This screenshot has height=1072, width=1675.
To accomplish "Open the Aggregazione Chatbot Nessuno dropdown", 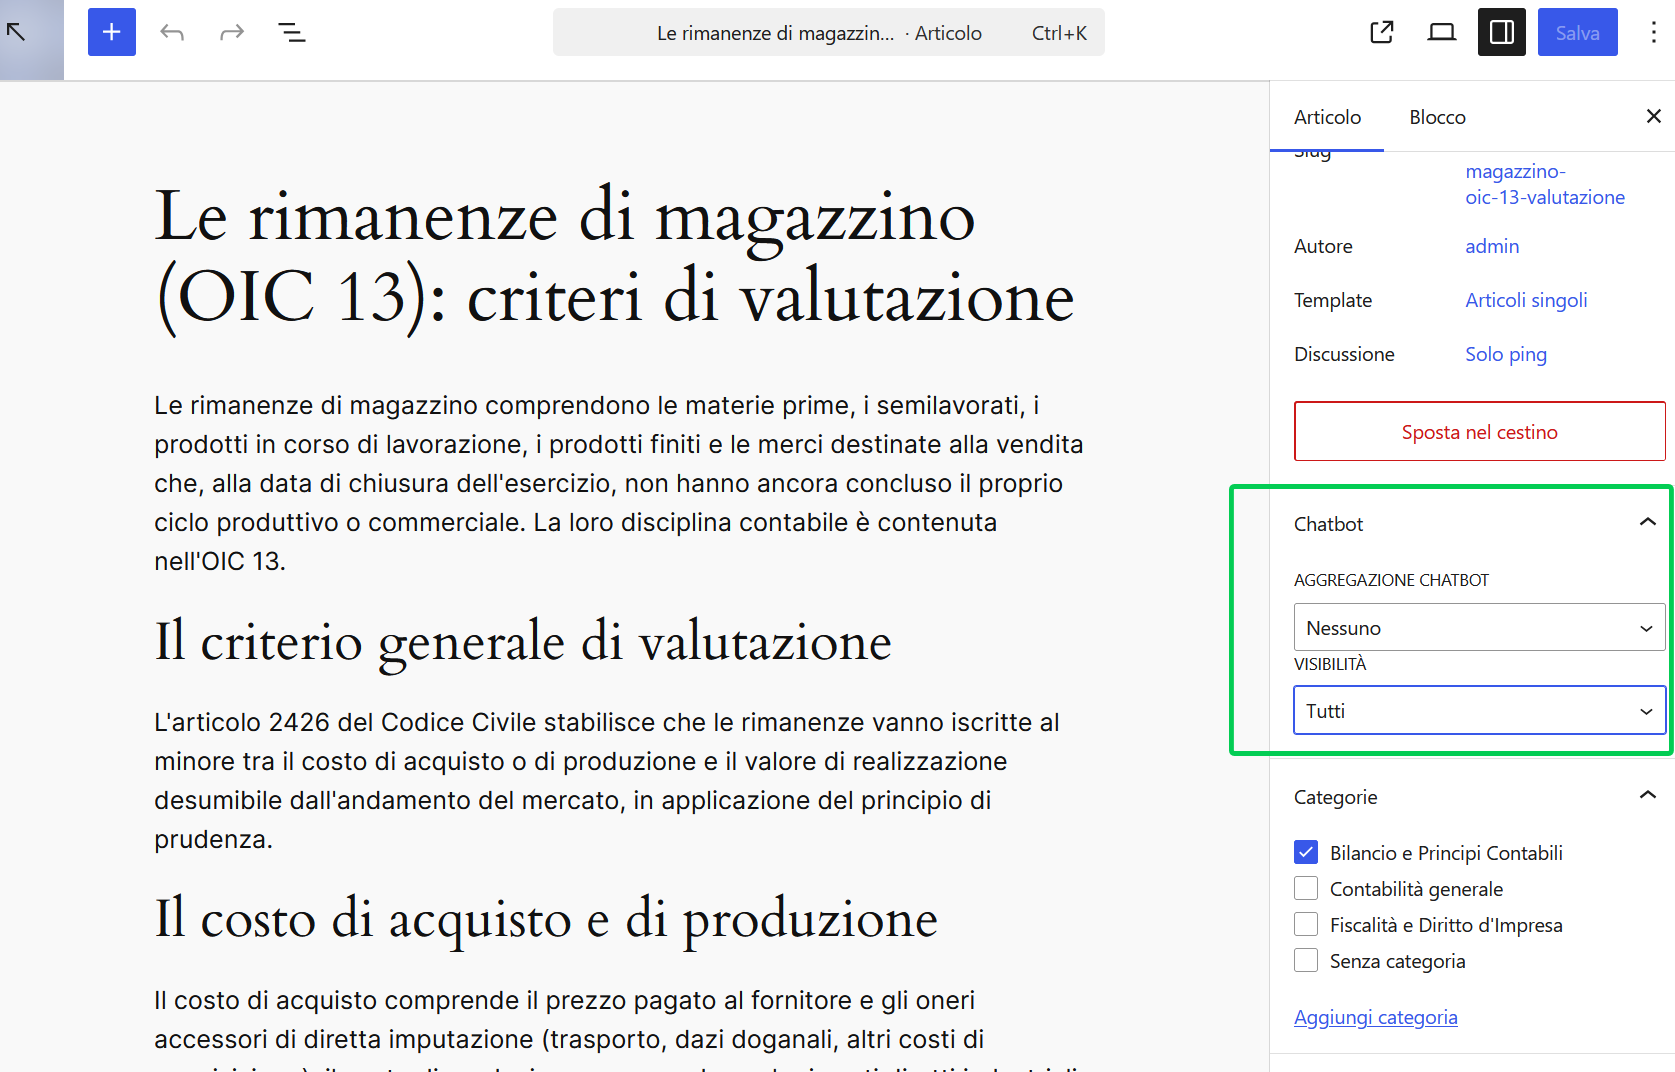I will 1480,628.
